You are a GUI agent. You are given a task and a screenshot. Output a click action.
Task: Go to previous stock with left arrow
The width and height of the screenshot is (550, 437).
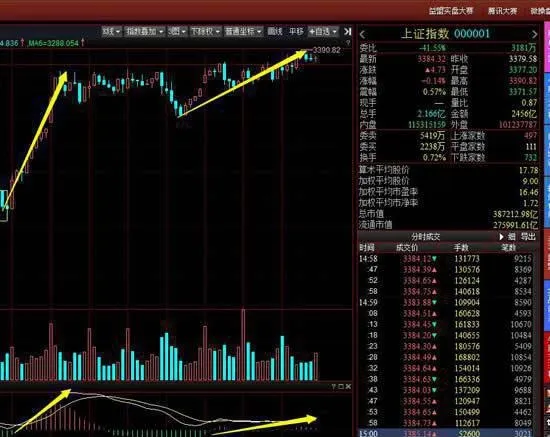tap(363, 34)
